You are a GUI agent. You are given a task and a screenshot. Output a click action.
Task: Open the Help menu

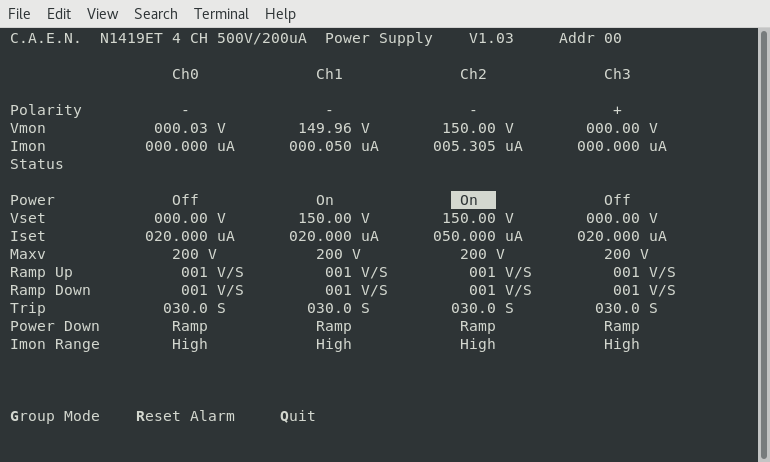click(280, 14)
